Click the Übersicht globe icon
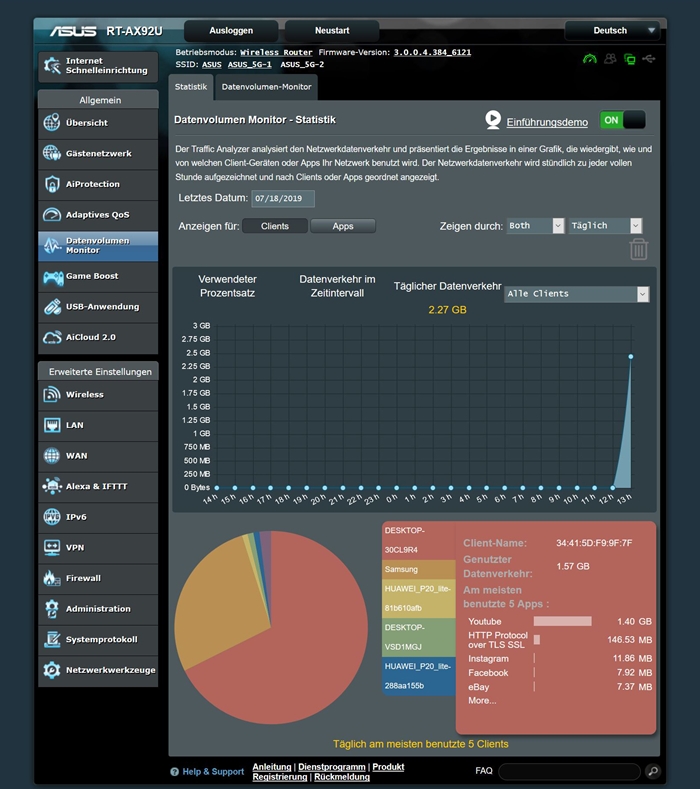This screenshot has width=700, height=789. (x=52, y=122)
